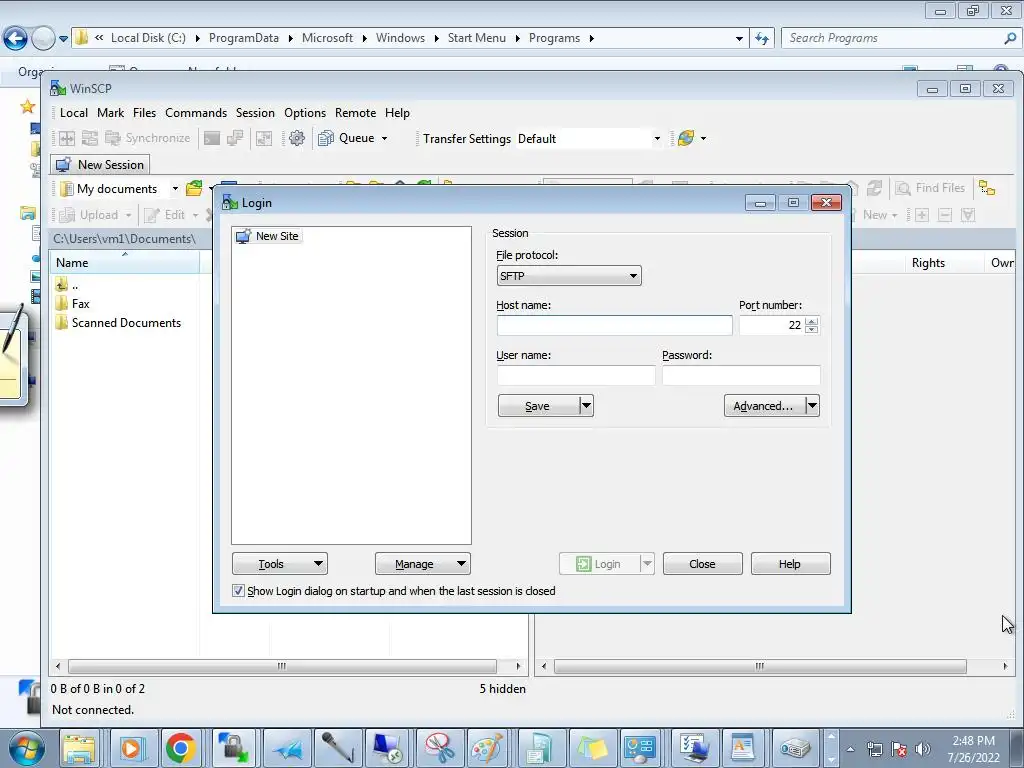
Task: Open WinSCP Preferences gear icon
Action: pyautogui.click(x=296, y=138)
